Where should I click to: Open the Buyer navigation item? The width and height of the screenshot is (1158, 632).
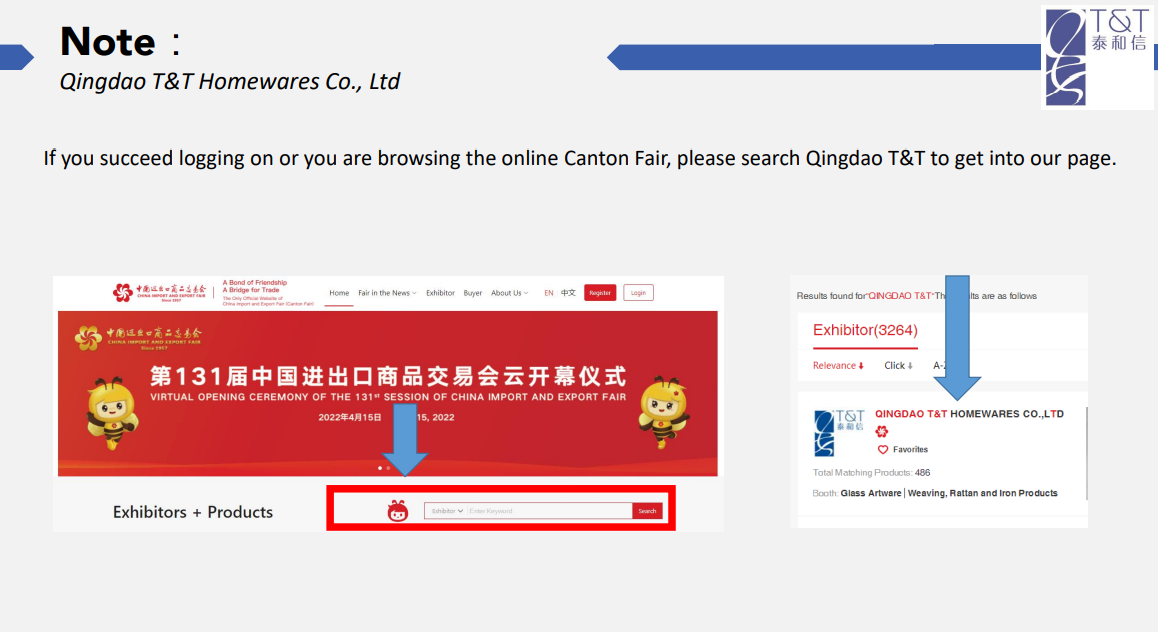point(473,293)
